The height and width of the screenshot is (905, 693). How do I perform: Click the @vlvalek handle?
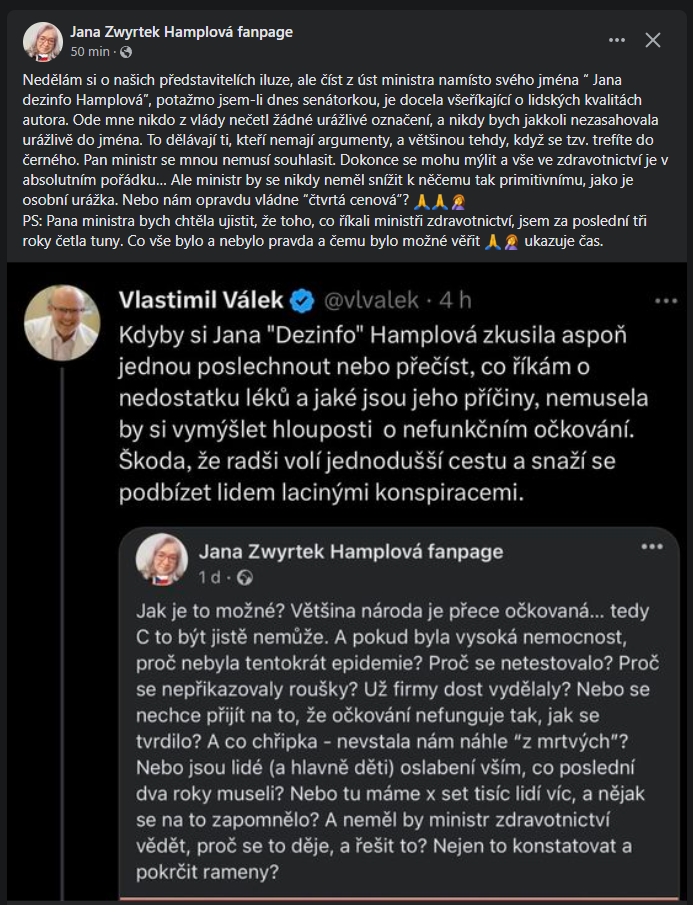point(369,300)
